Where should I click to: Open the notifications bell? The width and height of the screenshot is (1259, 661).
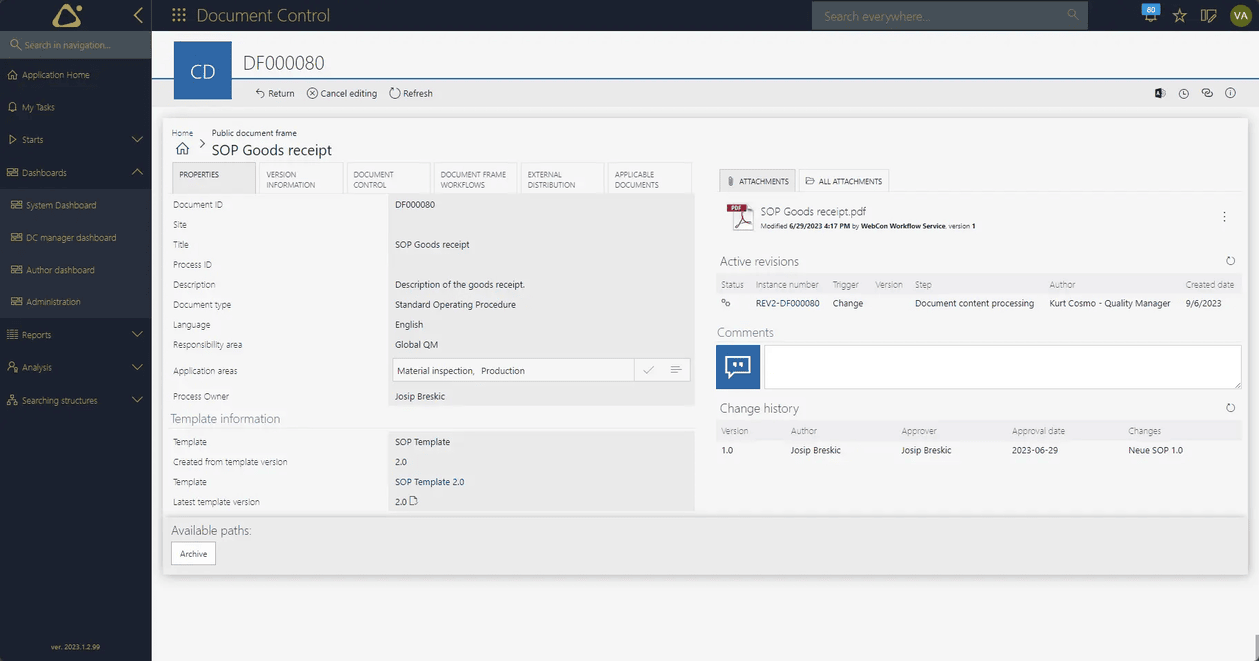(1150, 16)
